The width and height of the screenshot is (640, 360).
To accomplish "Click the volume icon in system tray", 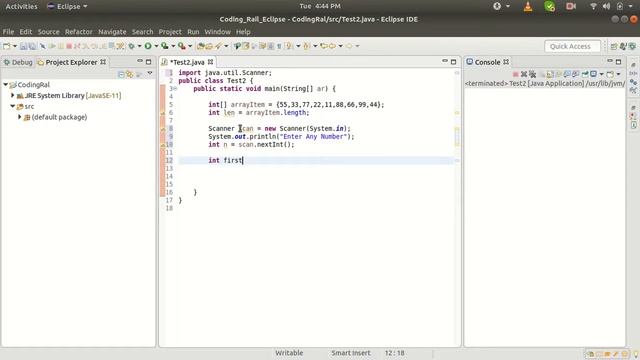I will 607,6.
